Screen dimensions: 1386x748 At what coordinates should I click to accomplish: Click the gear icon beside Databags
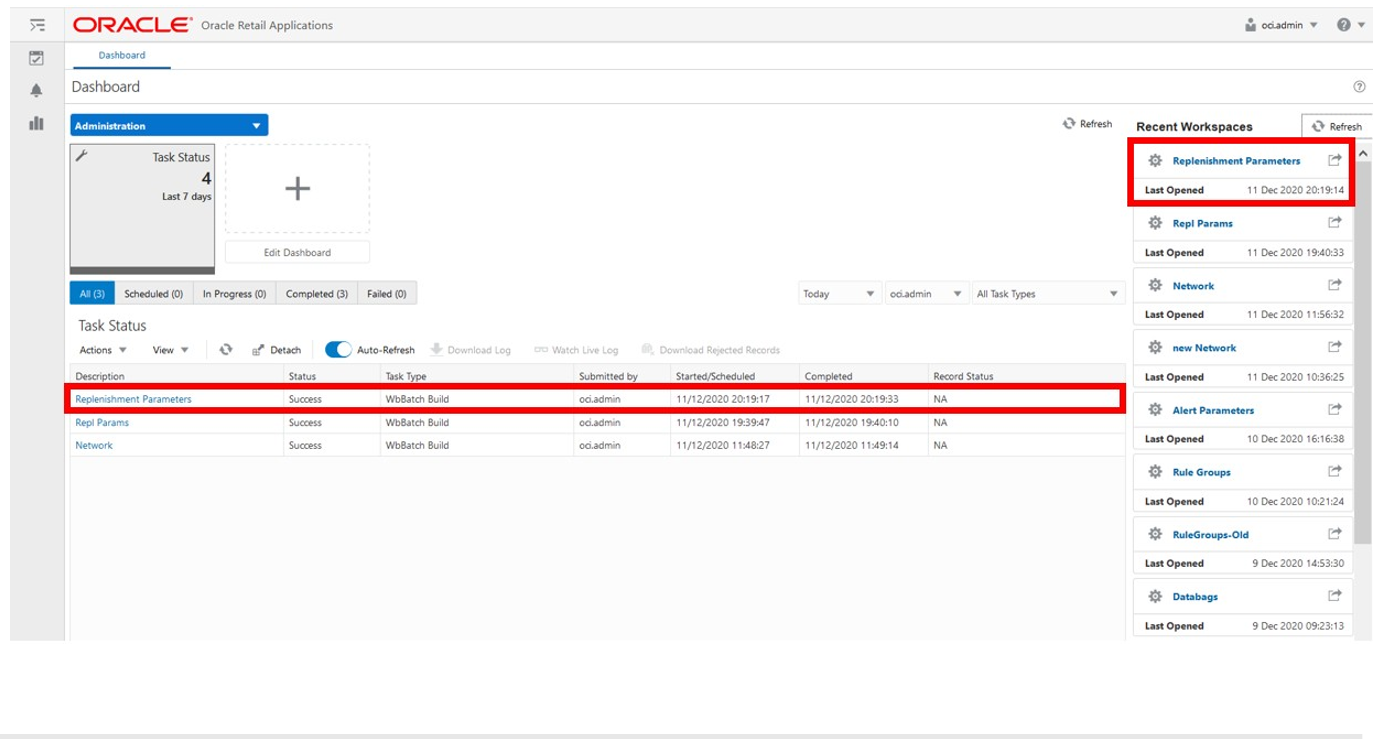[1155, 596]
